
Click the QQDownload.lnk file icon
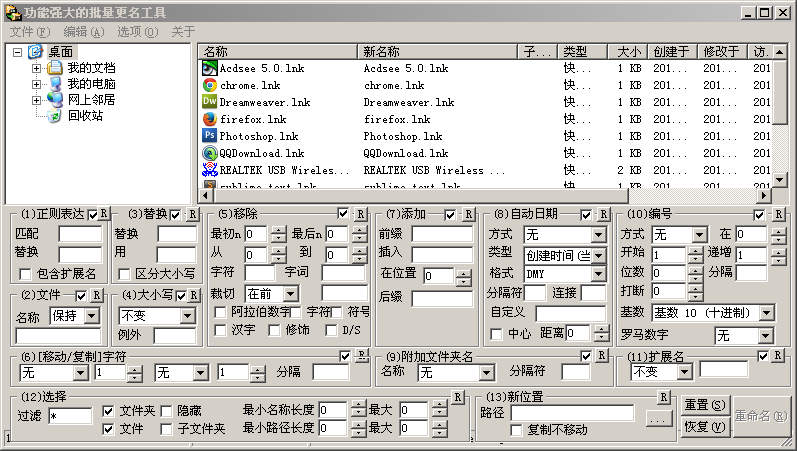point(210,153)
